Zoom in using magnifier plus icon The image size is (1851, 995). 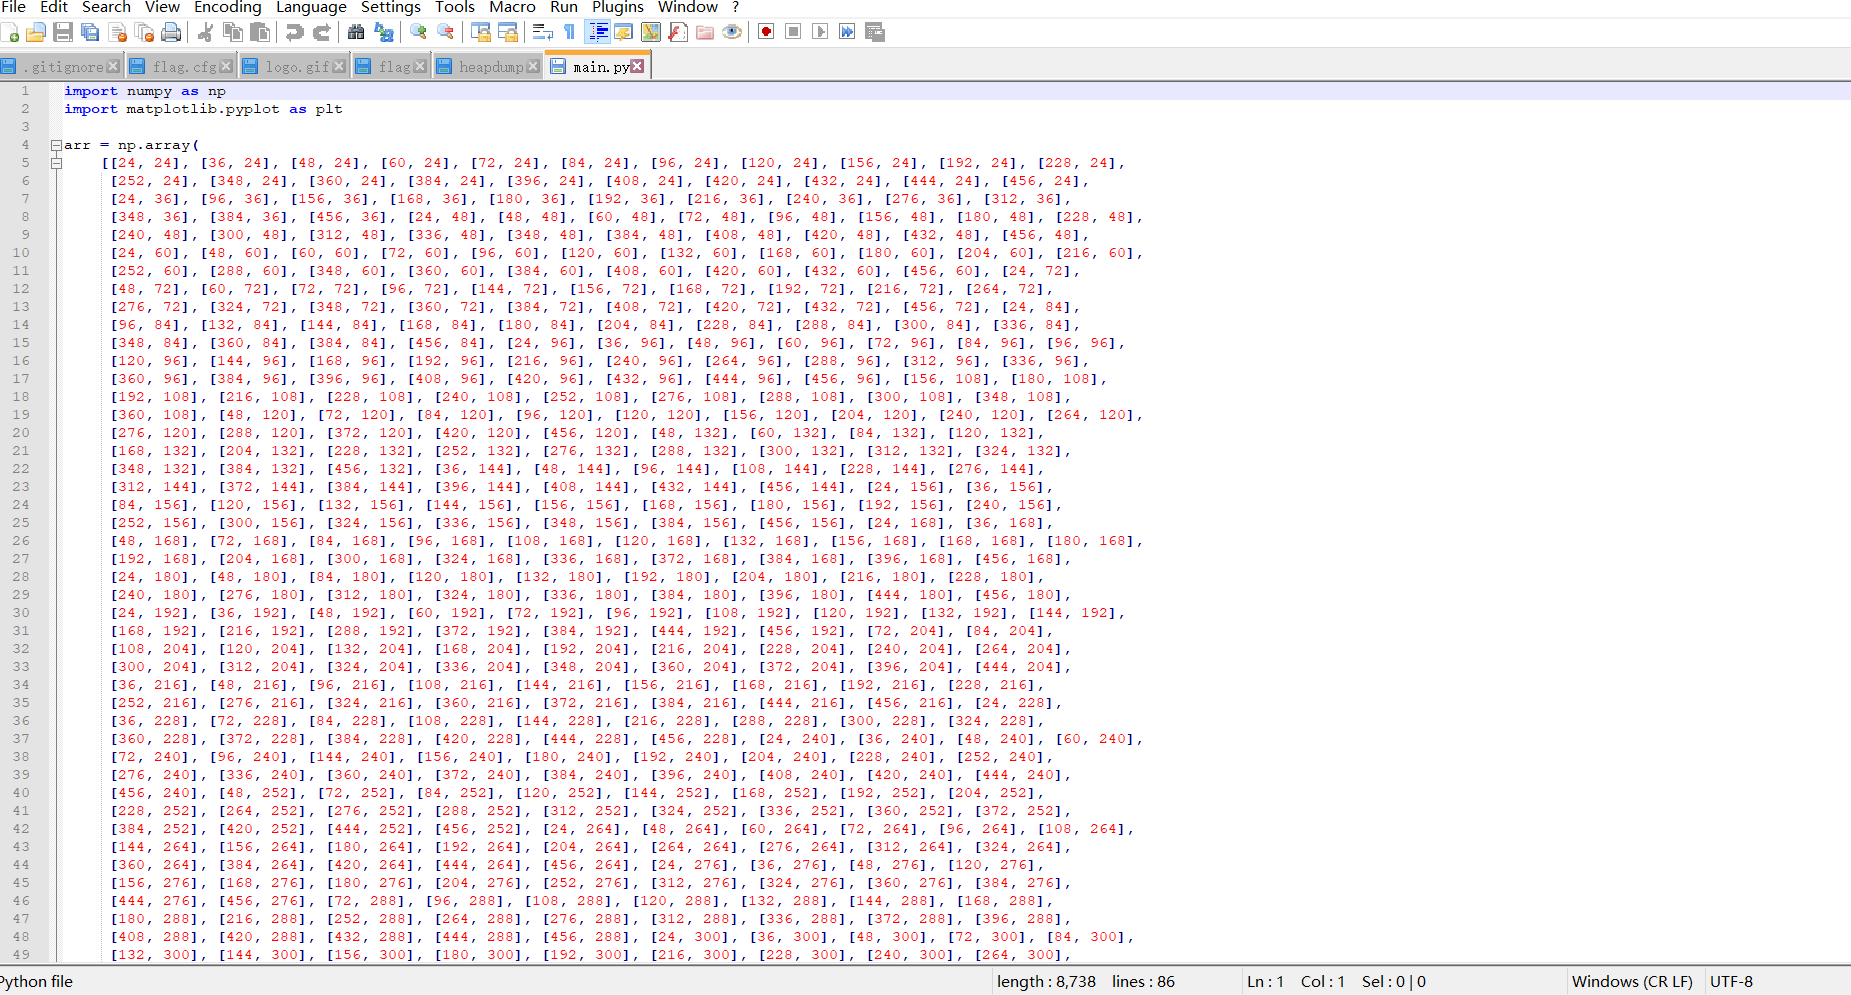pyautogui.click(x=418, y=33)
